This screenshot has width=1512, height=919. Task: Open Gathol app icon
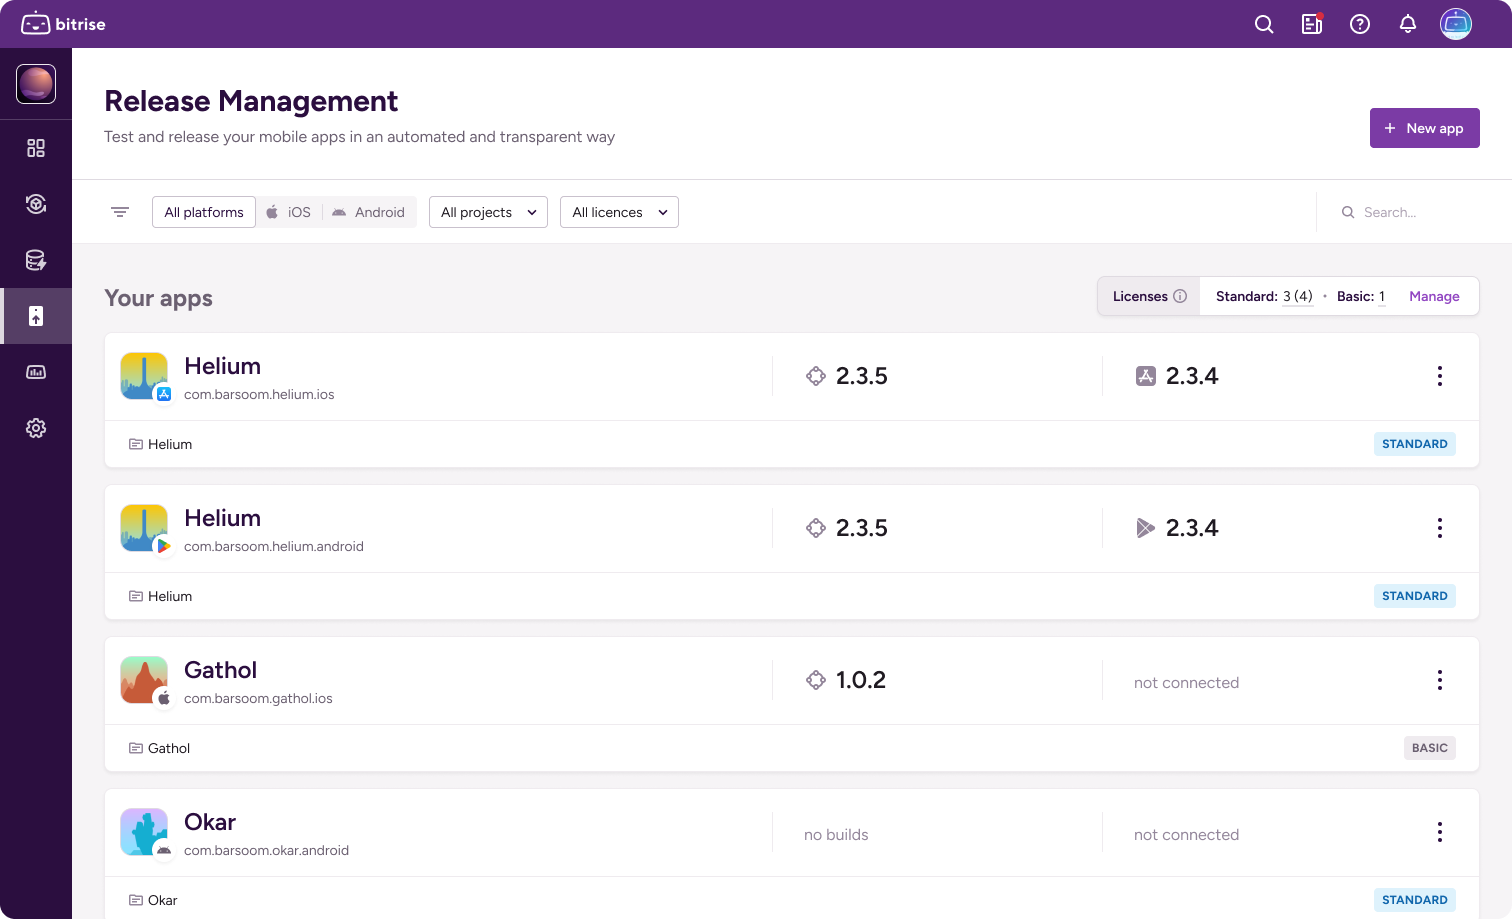point(144,680)
